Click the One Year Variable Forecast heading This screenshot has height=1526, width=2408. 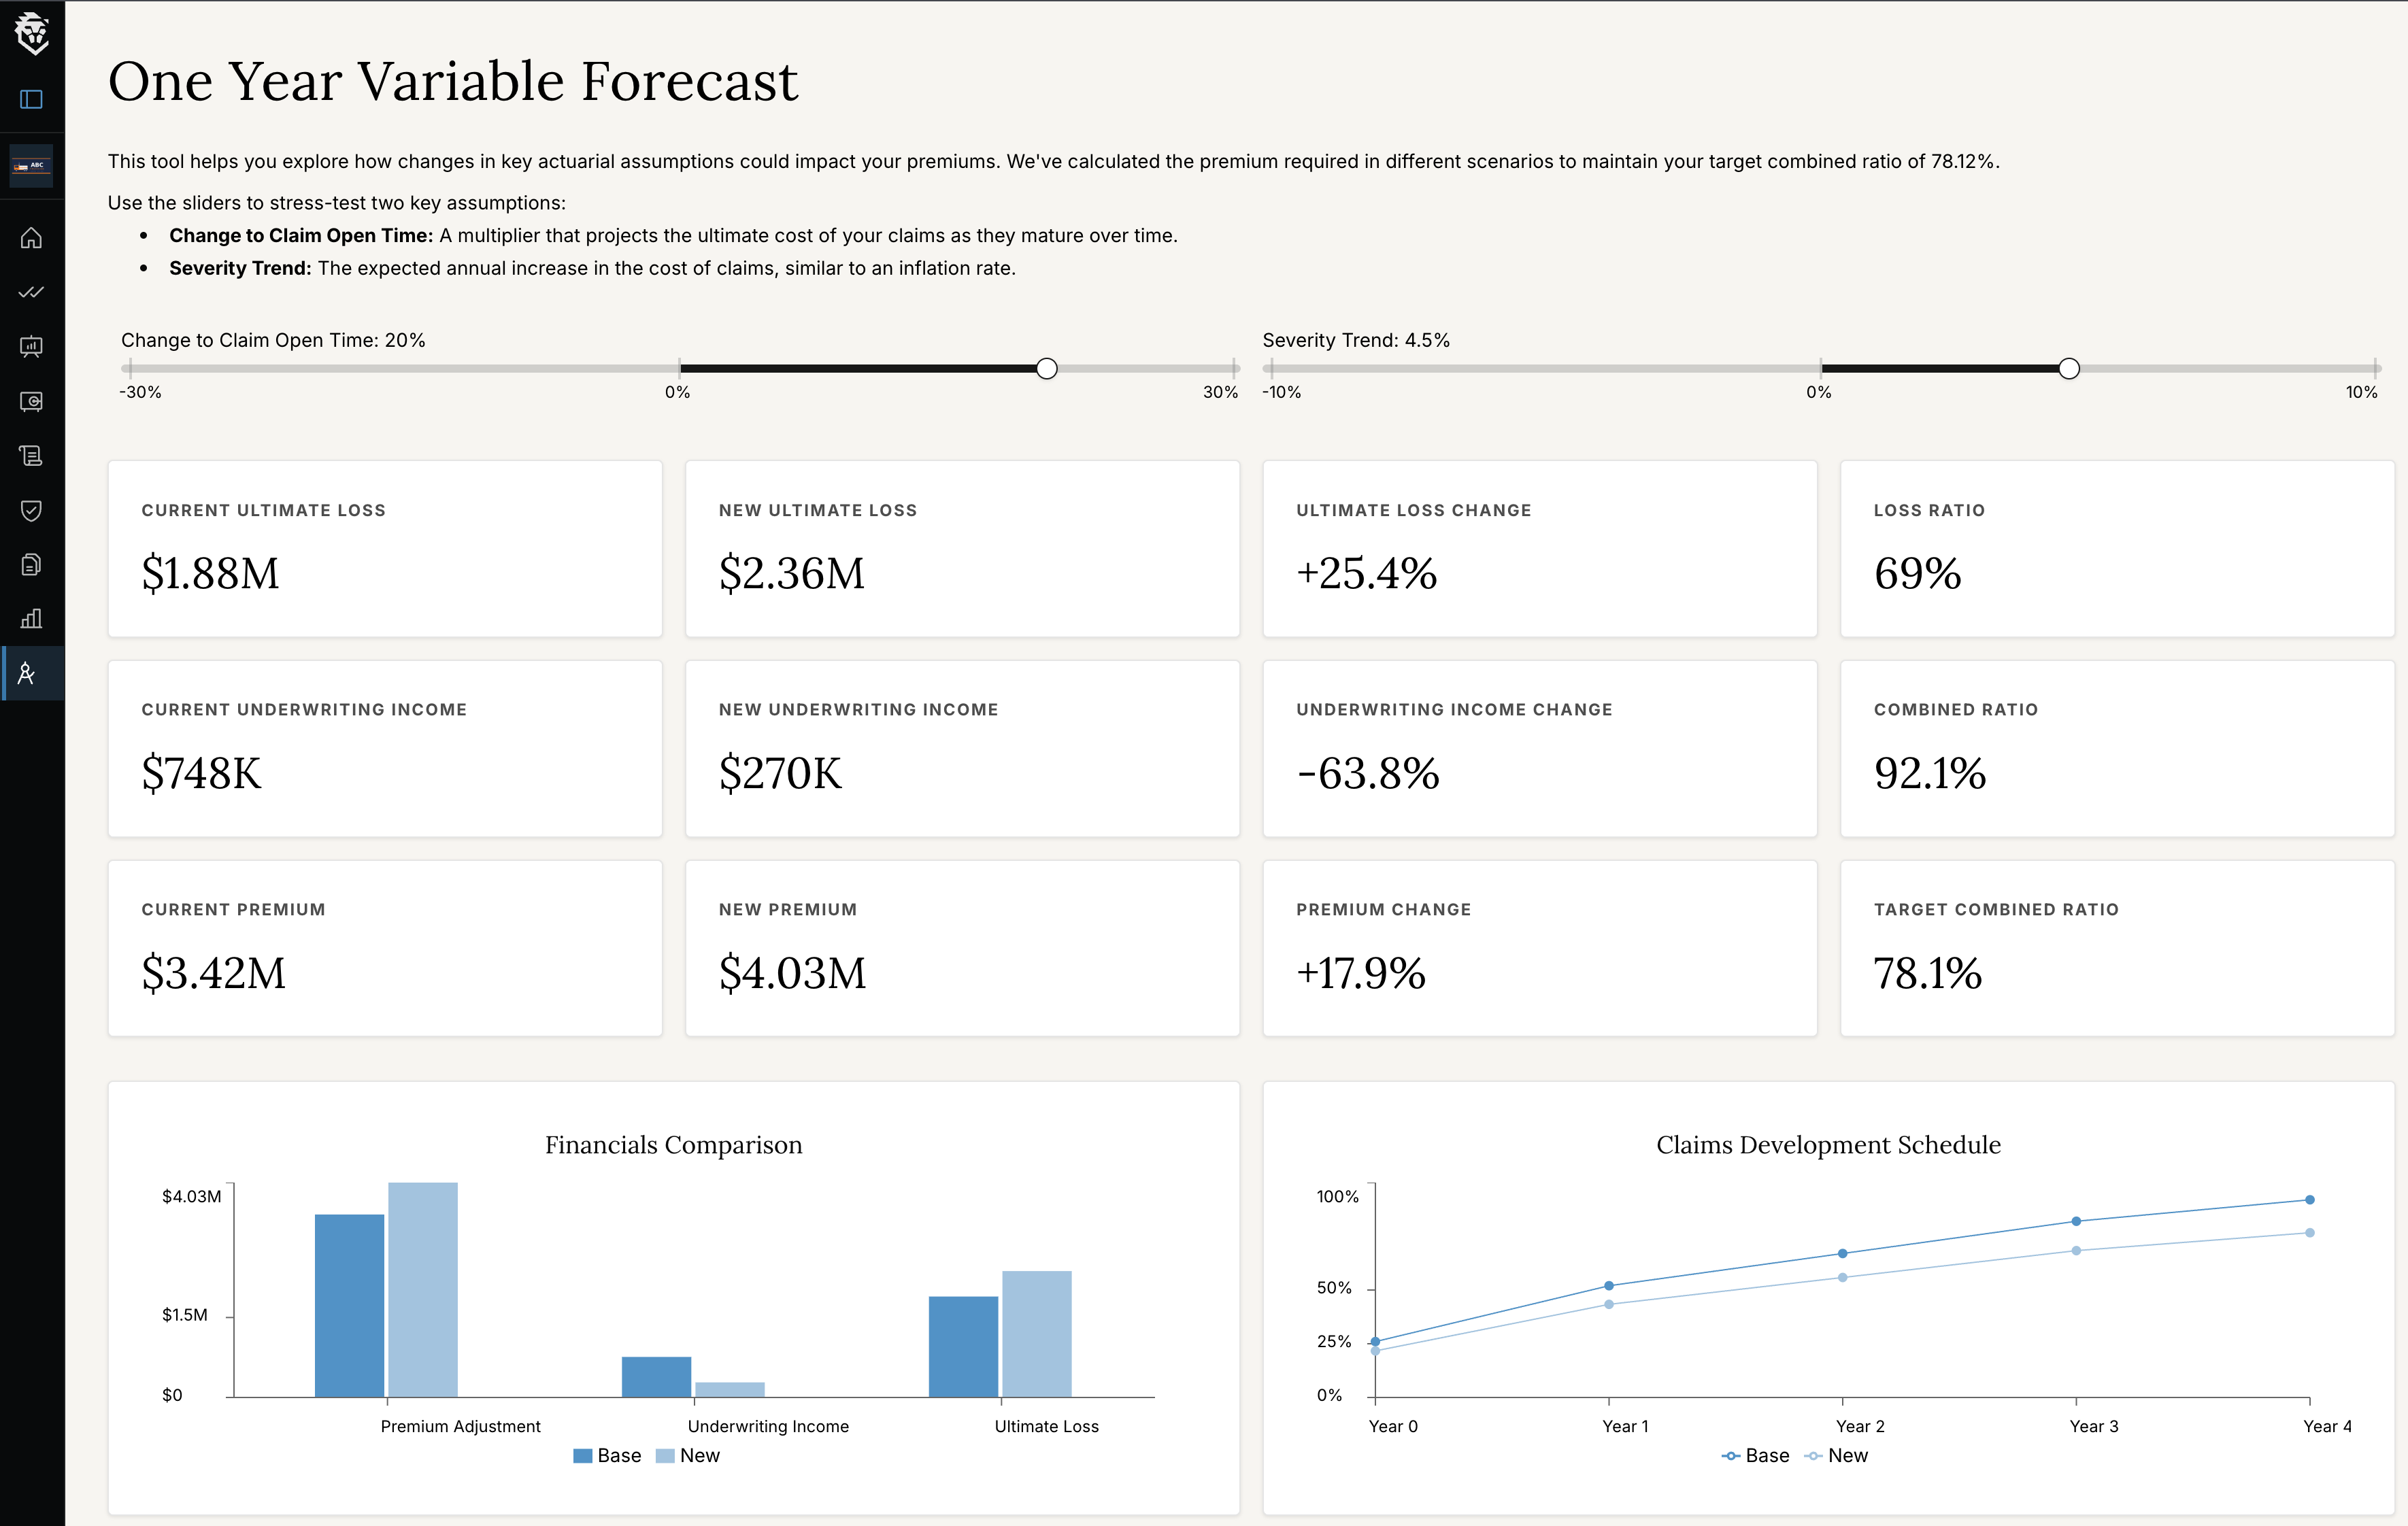tap(453, 81)
